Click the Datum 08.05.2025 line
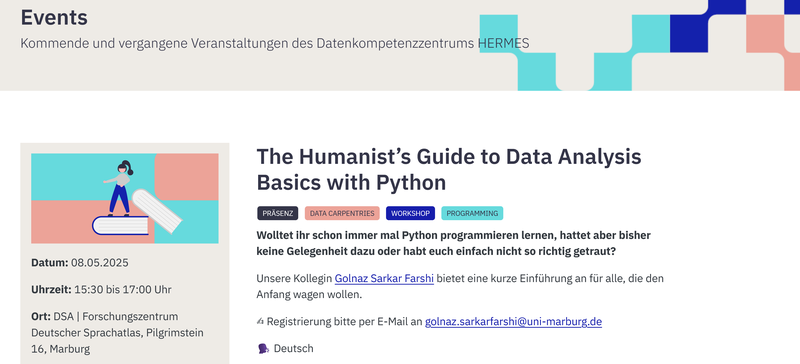 (80, 263)
